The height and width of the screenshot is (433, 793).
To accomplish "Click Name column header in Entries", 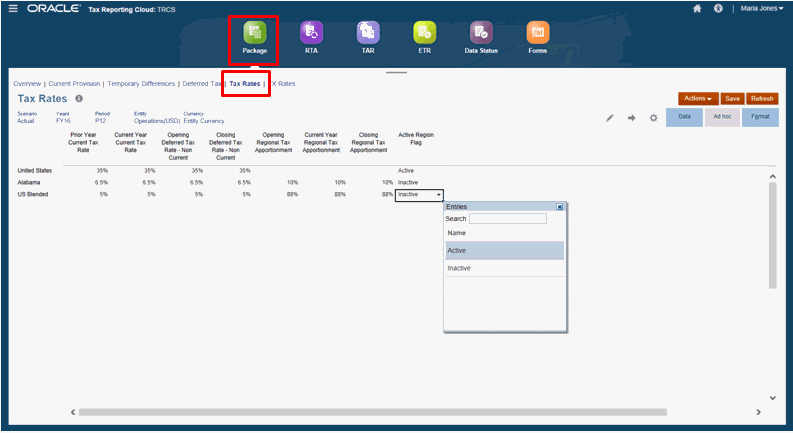I will tap(457, 233).
